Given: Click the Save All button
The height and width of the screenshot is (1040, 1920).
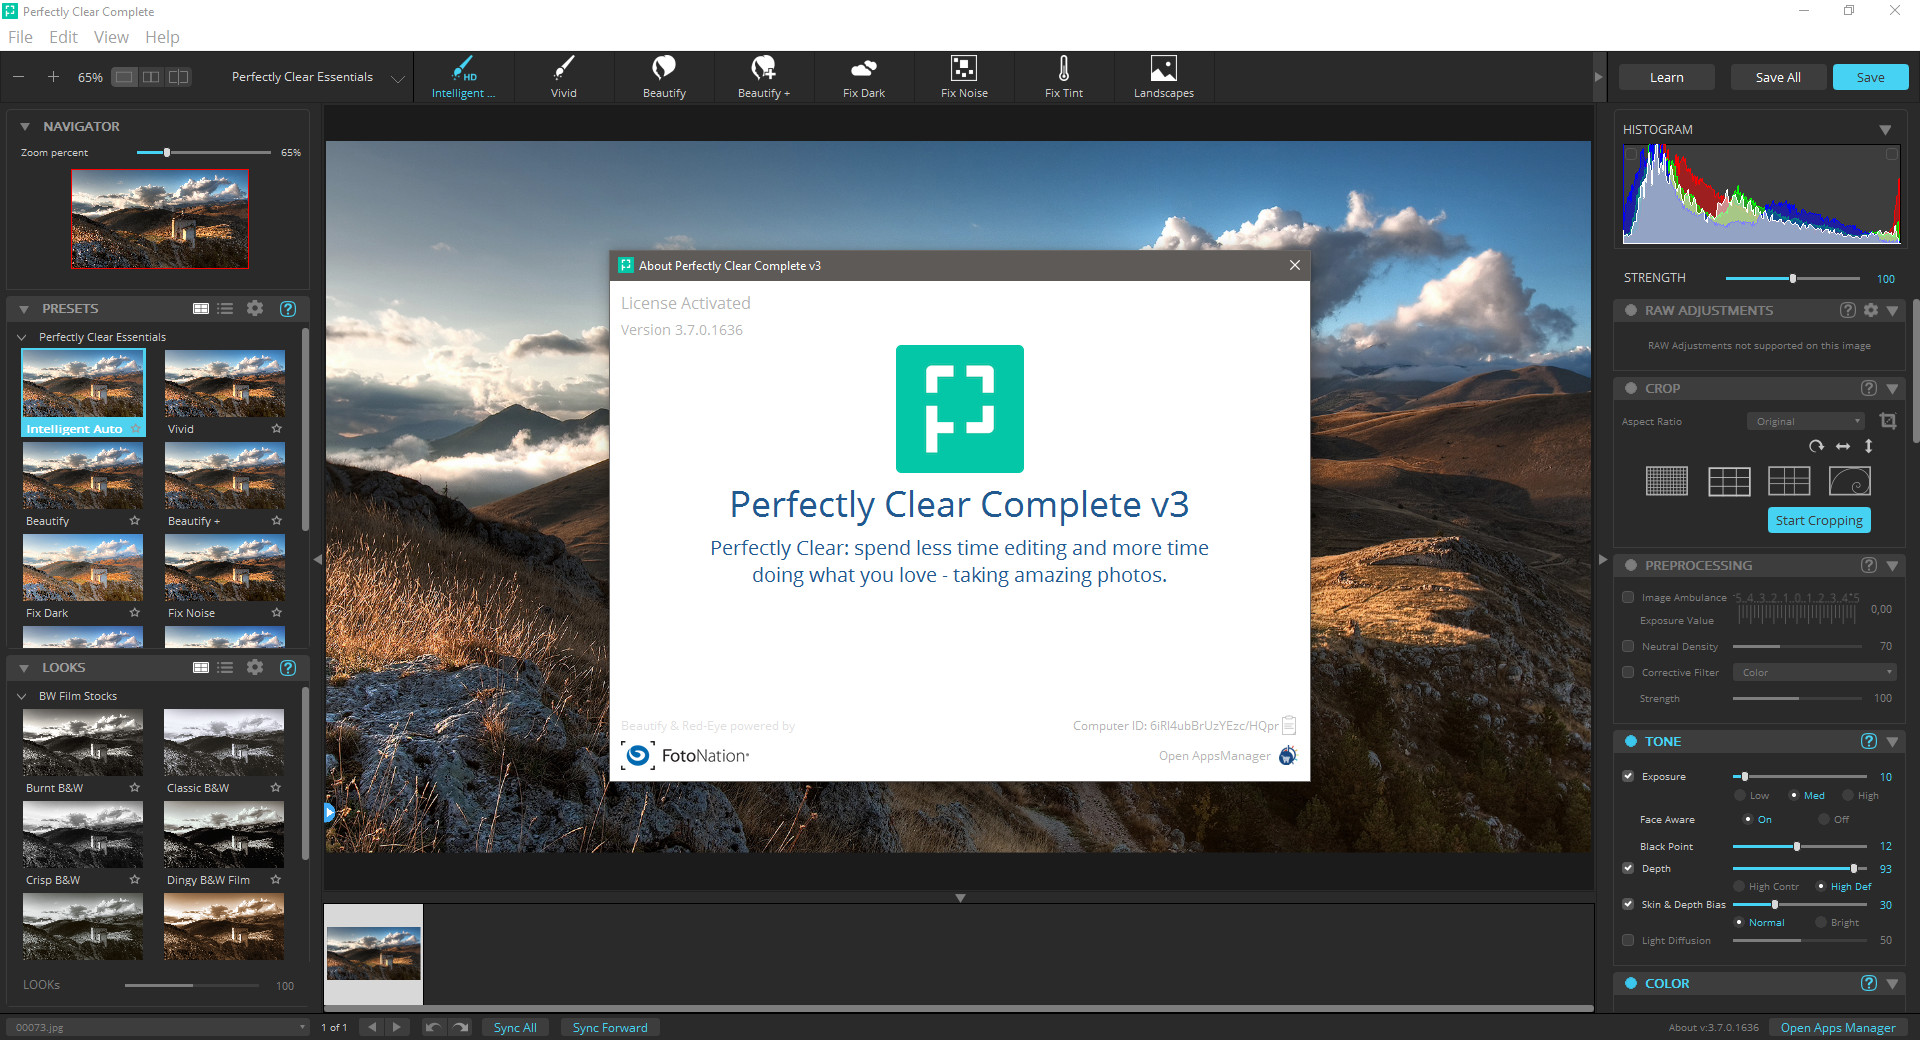Looking at the screenshot, I should coord(1778,77).
